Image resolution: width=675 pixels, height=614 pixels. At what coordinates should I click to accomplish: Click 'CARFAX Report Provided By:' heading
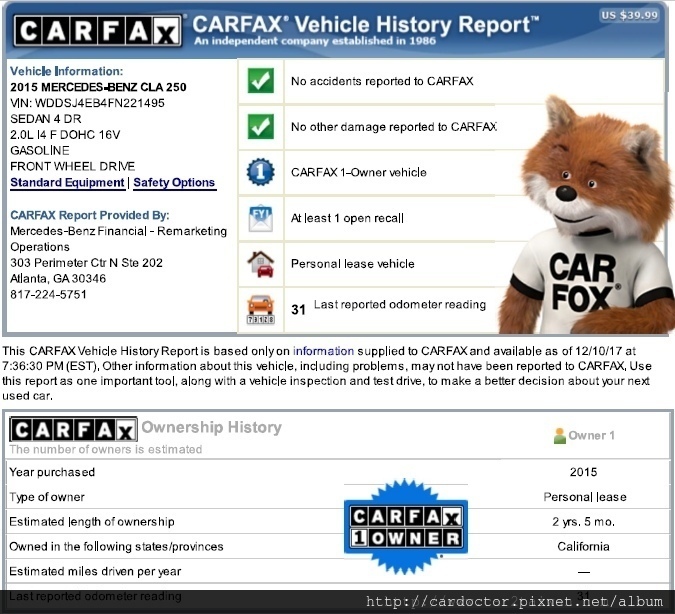pos(90,215)
